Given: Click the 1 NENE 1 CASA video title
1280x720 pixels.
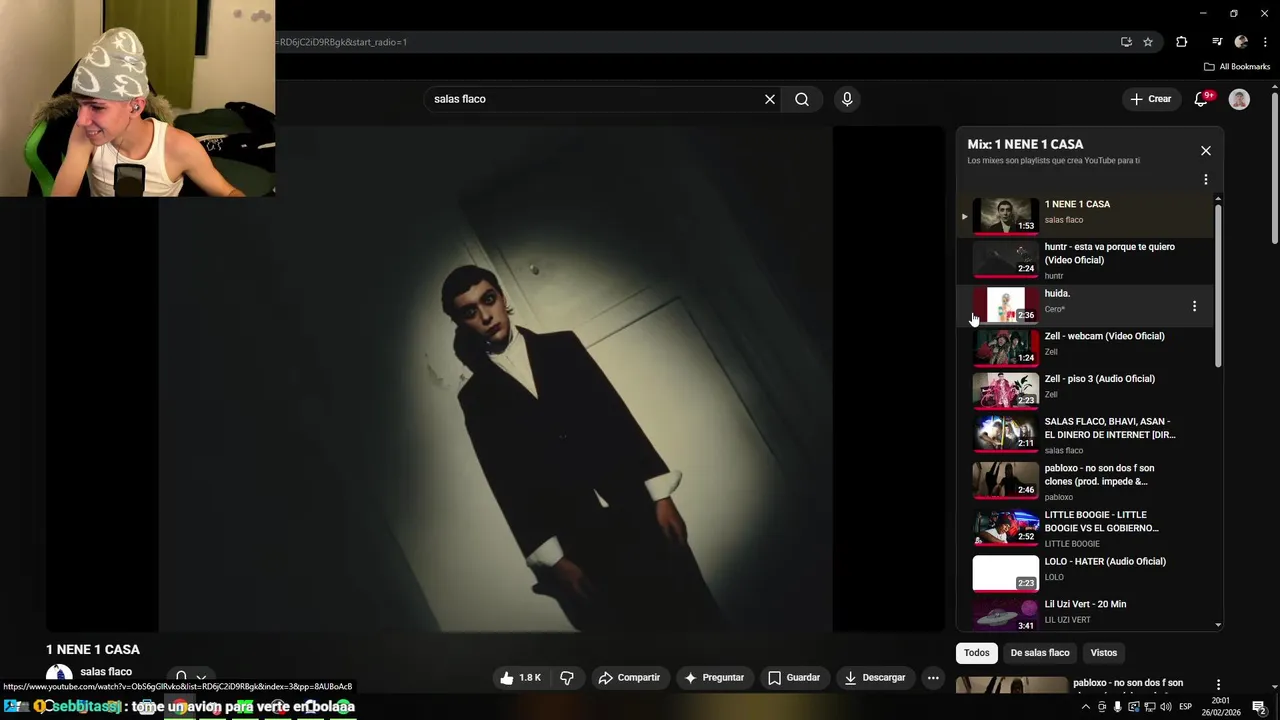Looking at the screenshot, I should click(93, 649).
